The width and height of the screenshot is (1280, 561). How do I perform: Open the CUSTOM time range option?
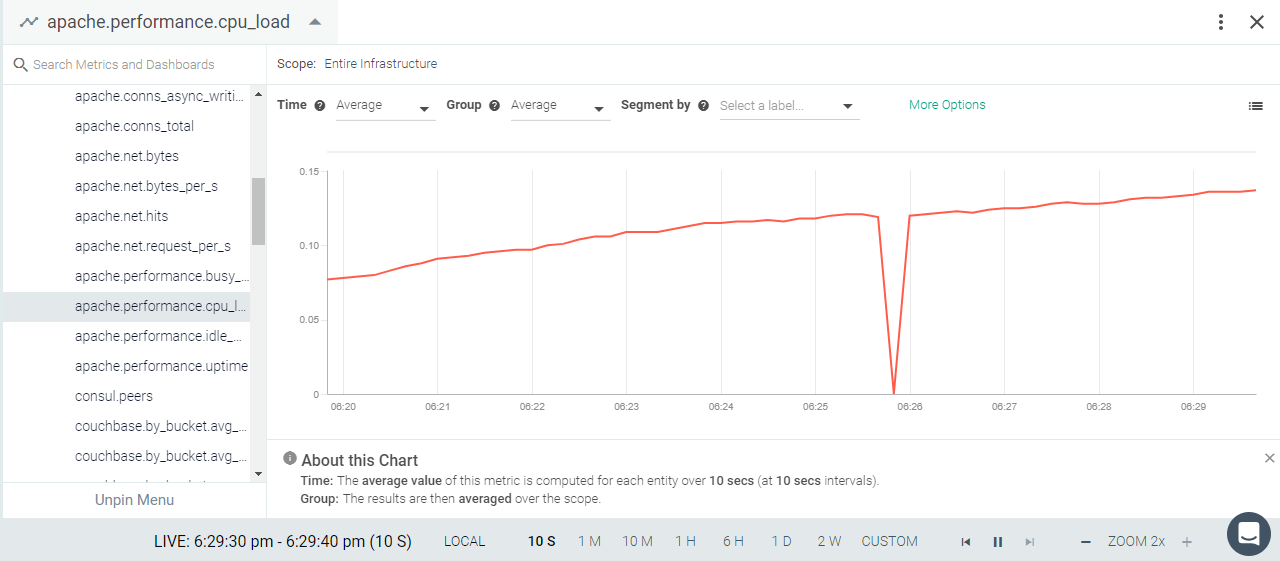tap(889, 541)
